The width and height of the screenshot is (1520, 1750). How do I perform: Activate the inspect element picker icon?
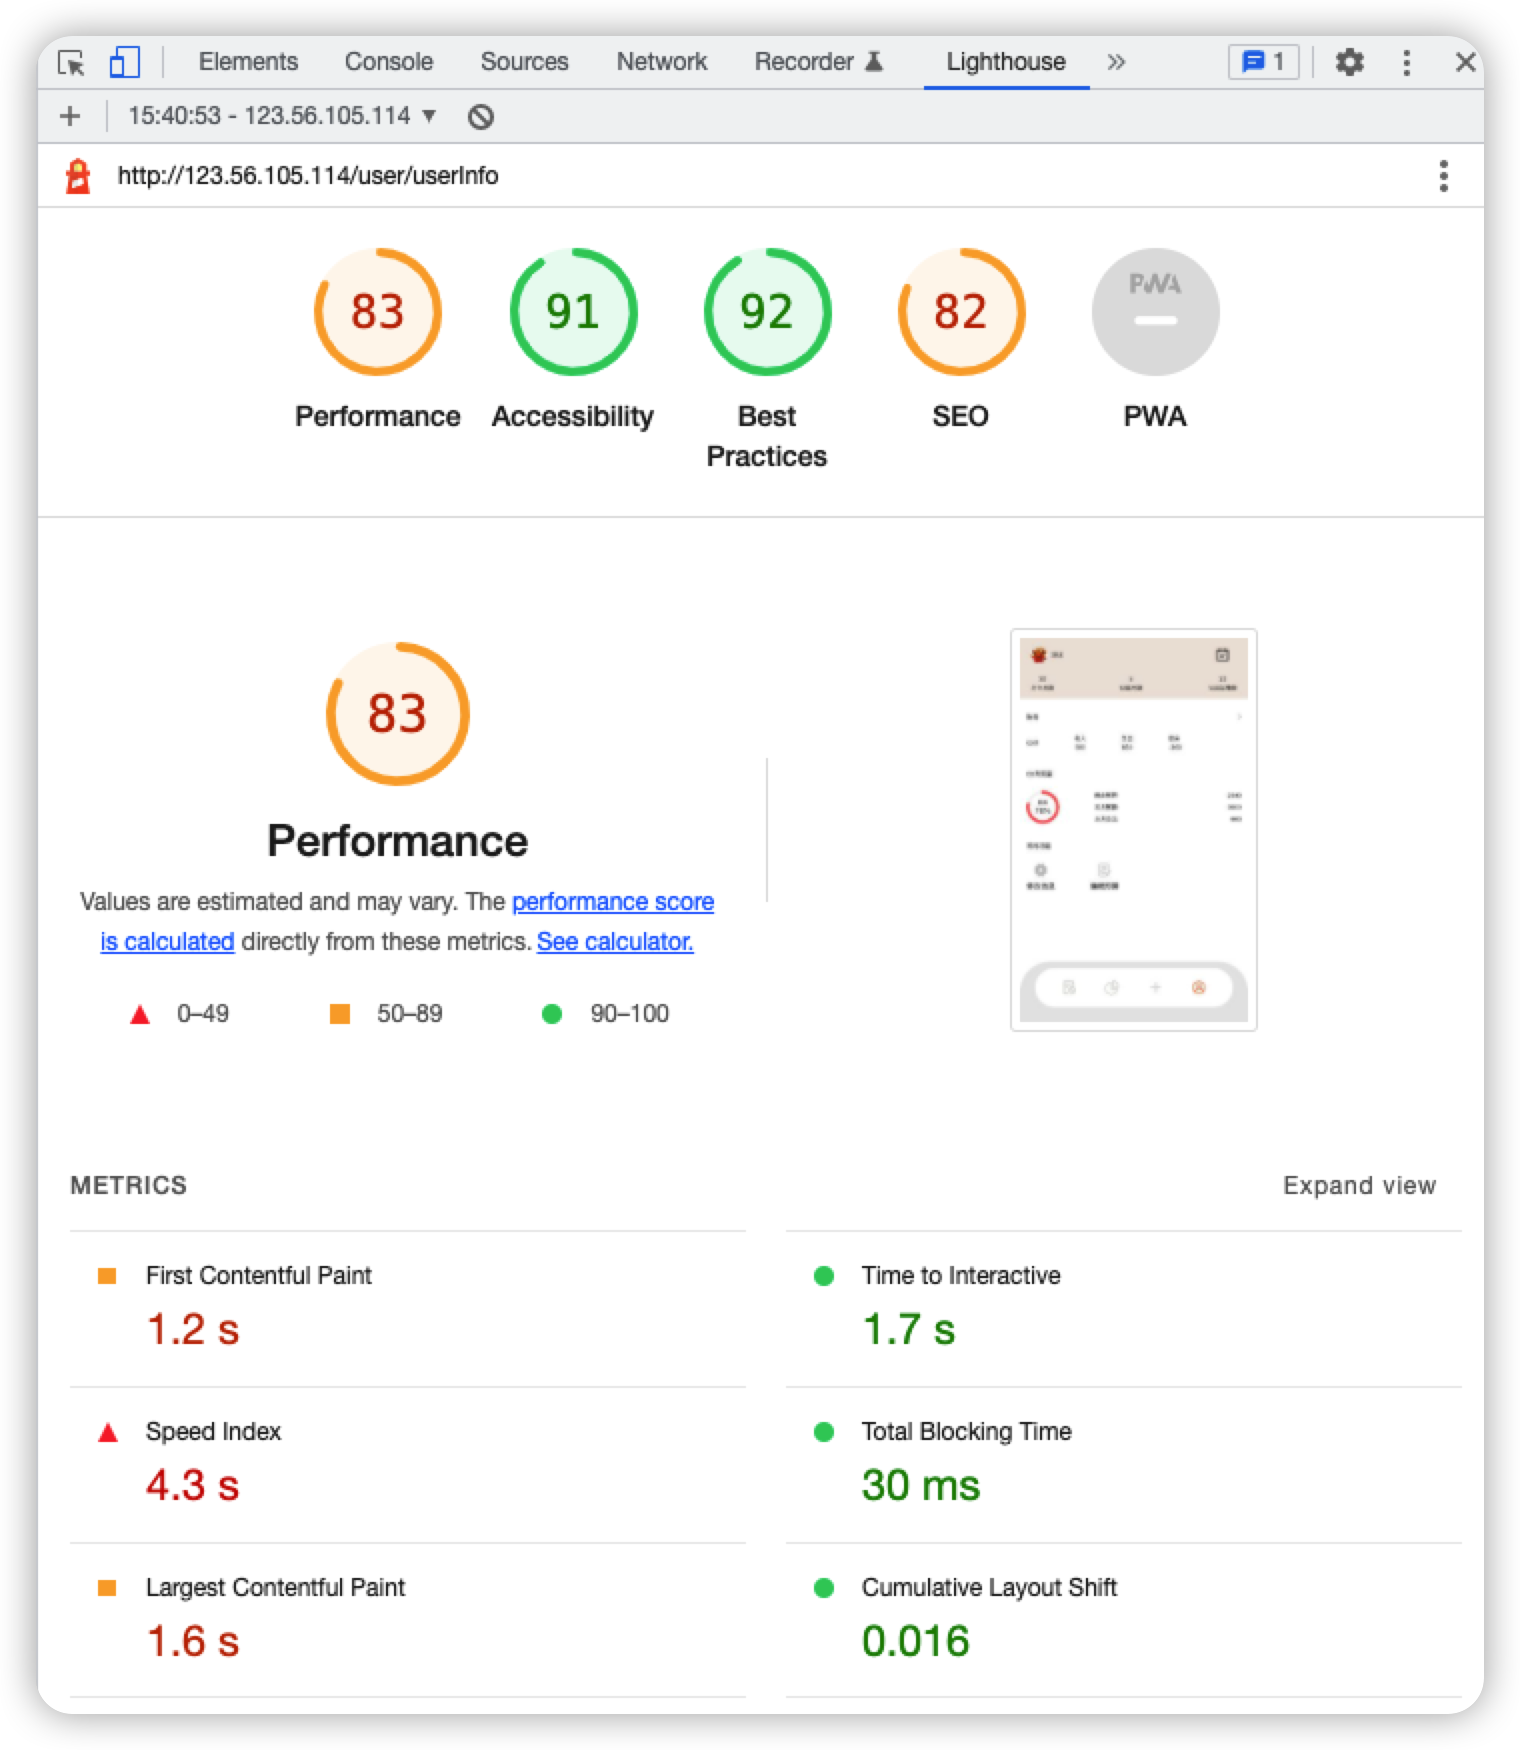(x=71, y=63)
